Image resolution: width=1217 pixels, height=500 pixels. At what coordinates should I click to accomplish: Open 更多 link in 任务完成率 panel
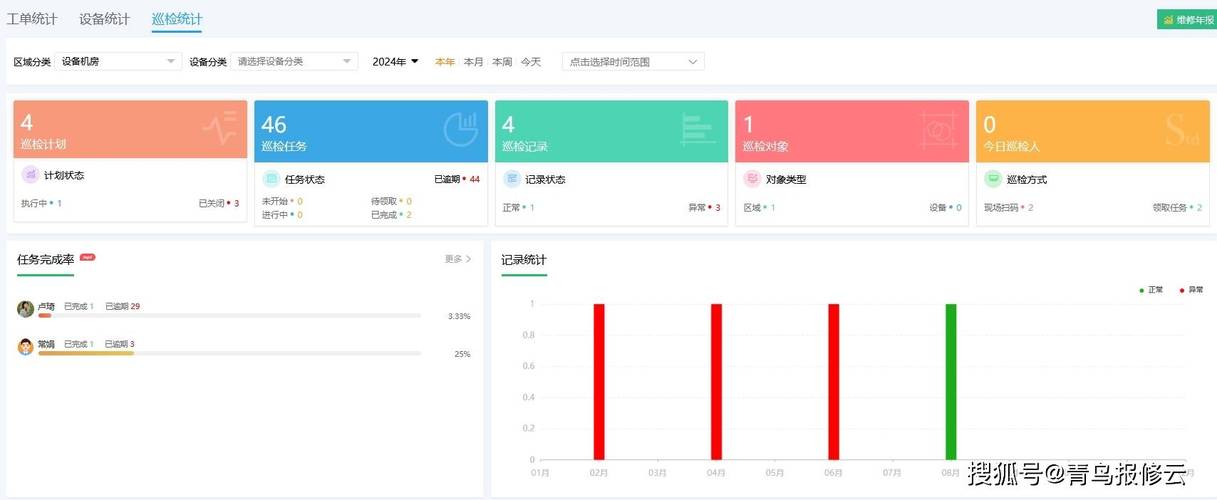tap(458, 259)
